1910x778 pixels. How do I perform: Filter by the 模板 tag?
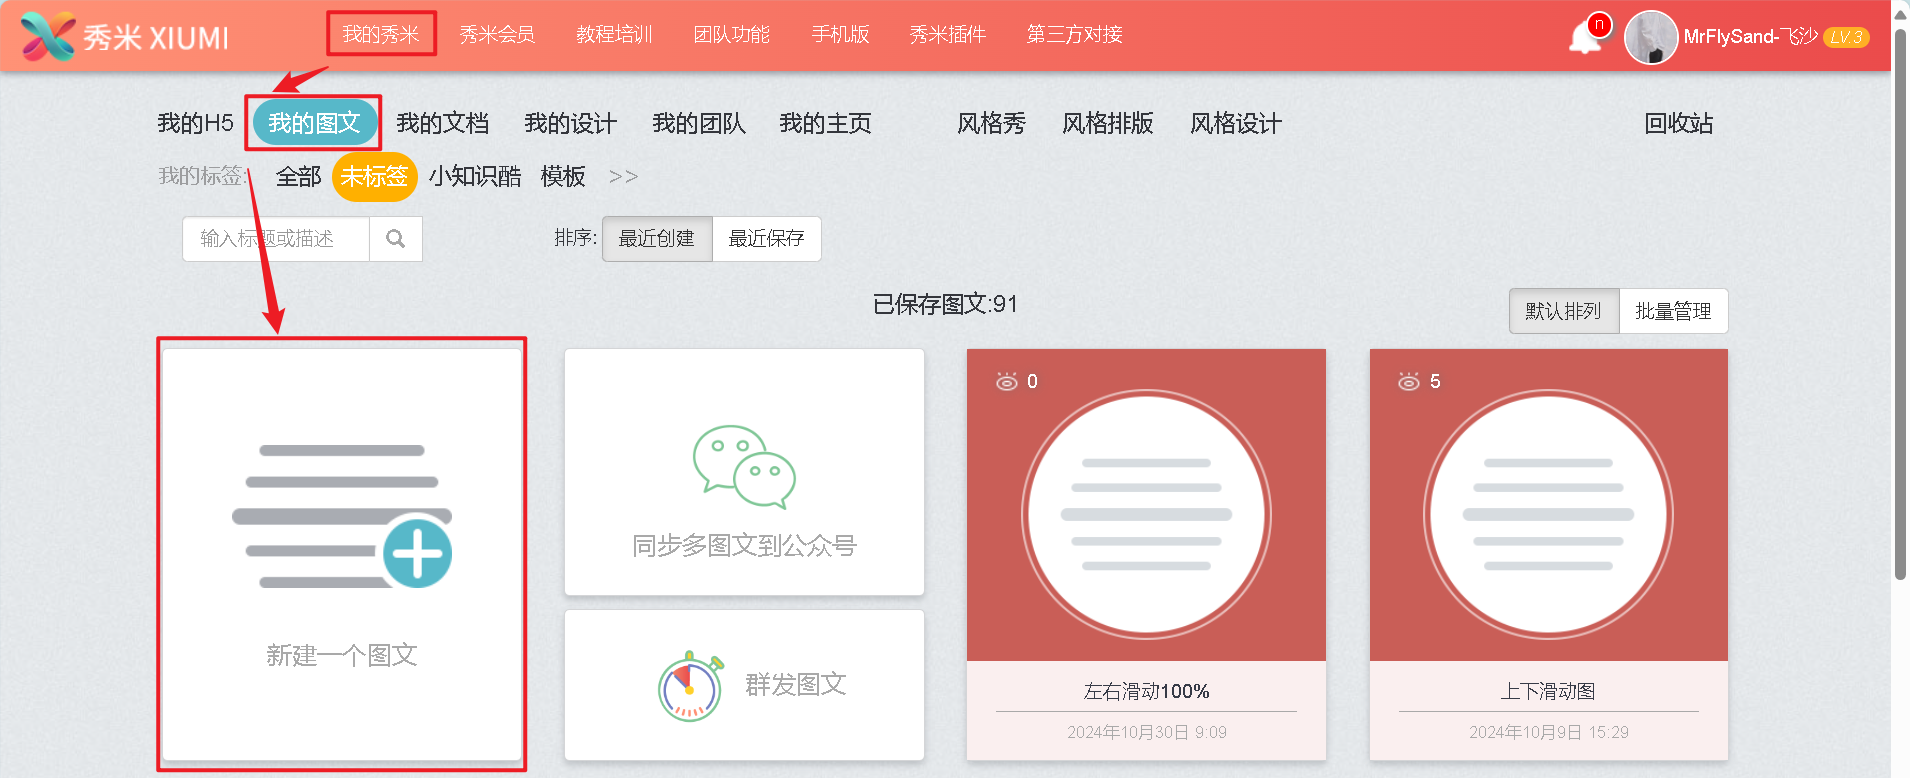[563, 177]
